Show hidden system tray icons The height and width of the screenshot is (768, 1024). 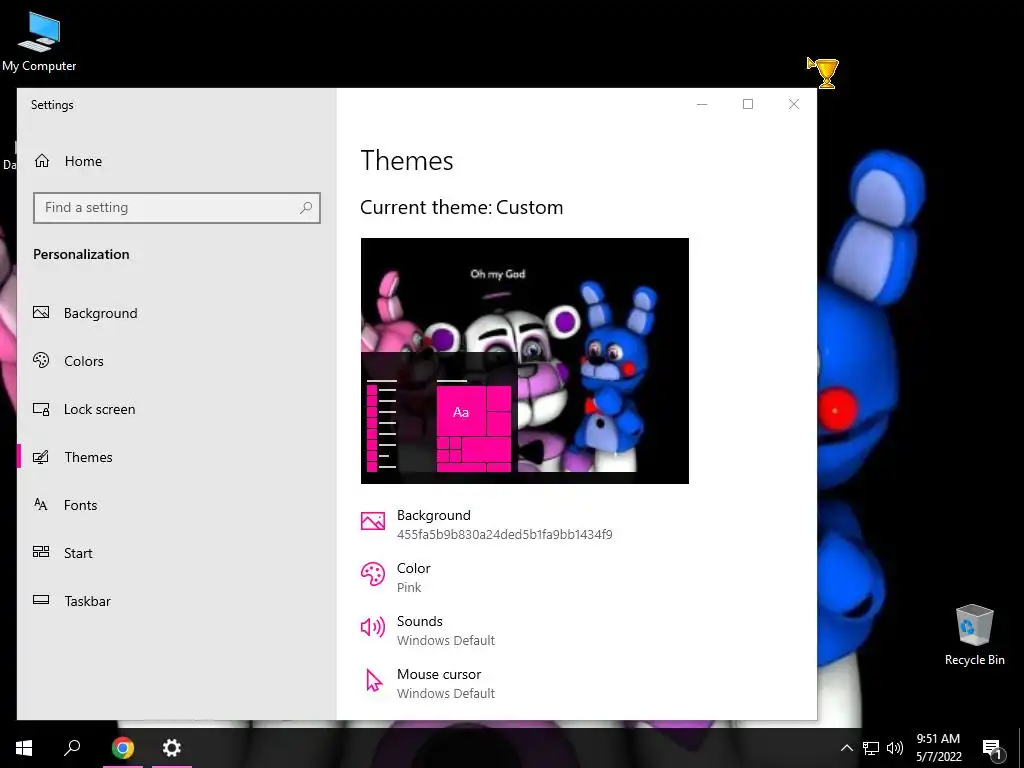[x=846, y=748]
